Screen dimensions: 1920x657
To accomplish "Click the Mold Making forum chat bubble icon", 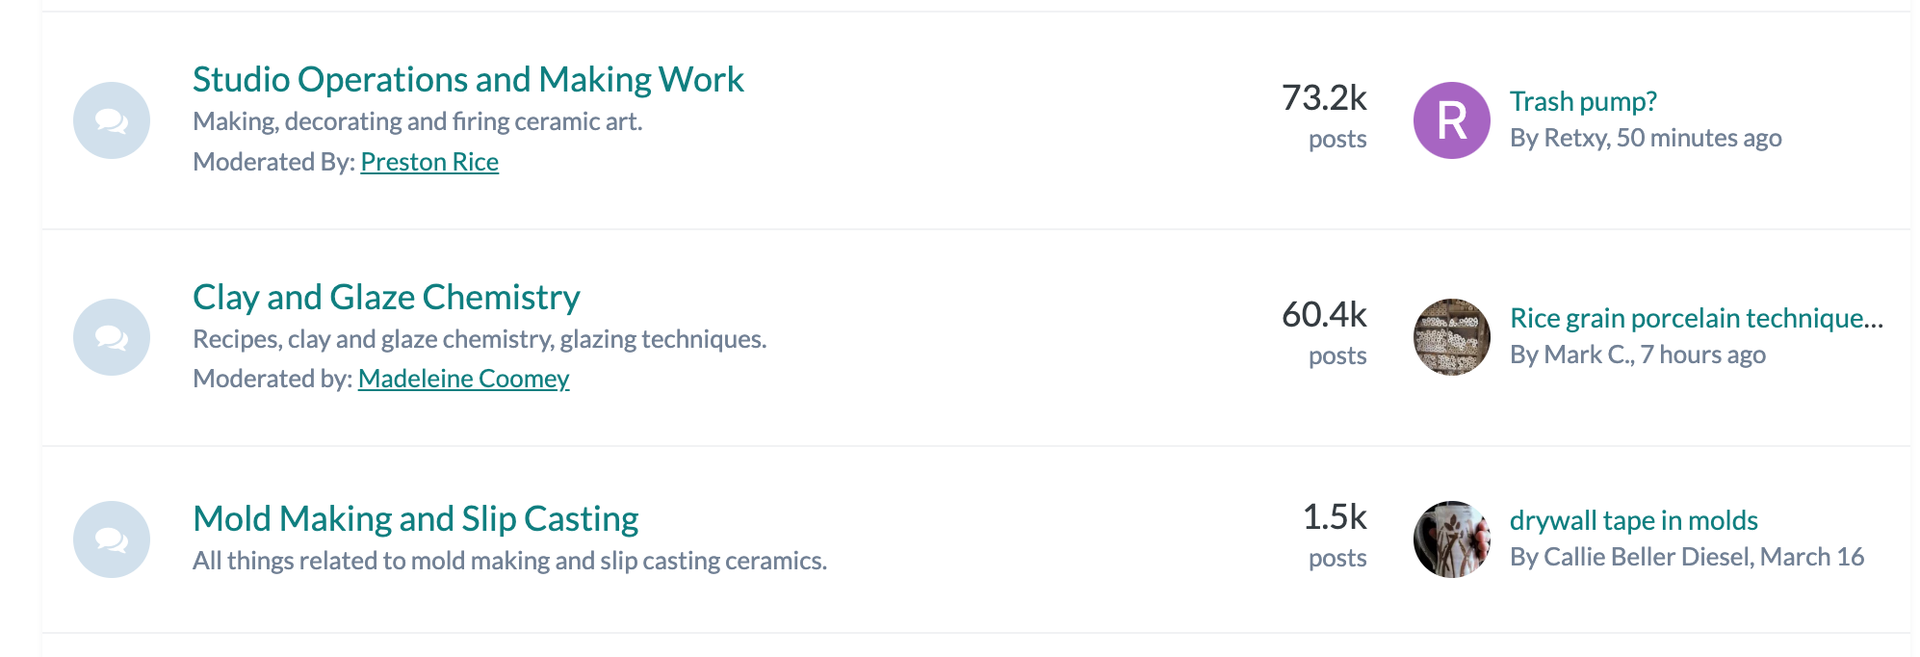I will tap(112, 539).
